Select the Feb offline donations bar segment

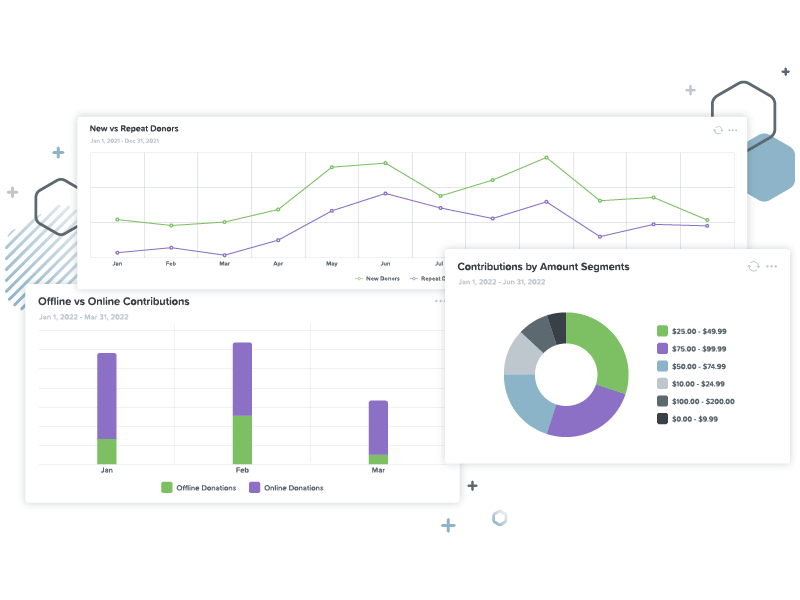point(242,440)
